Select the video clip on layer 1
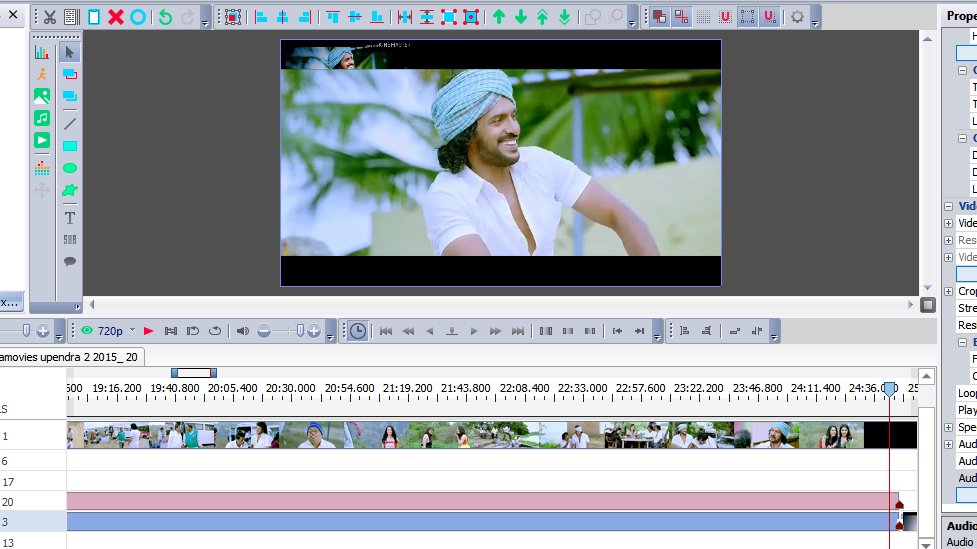Image resolution: width=977 pixels, height=549 pixels. tap(492, 435)
